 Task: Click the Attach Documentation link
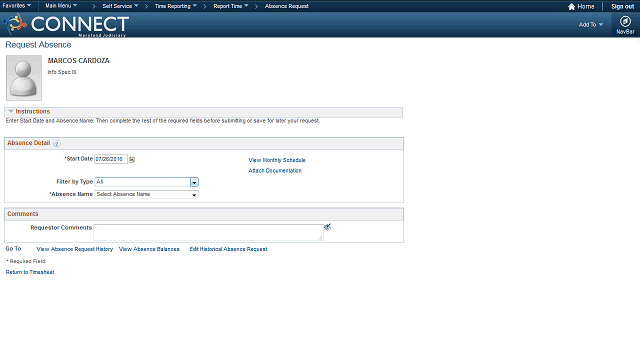(275, 171)
